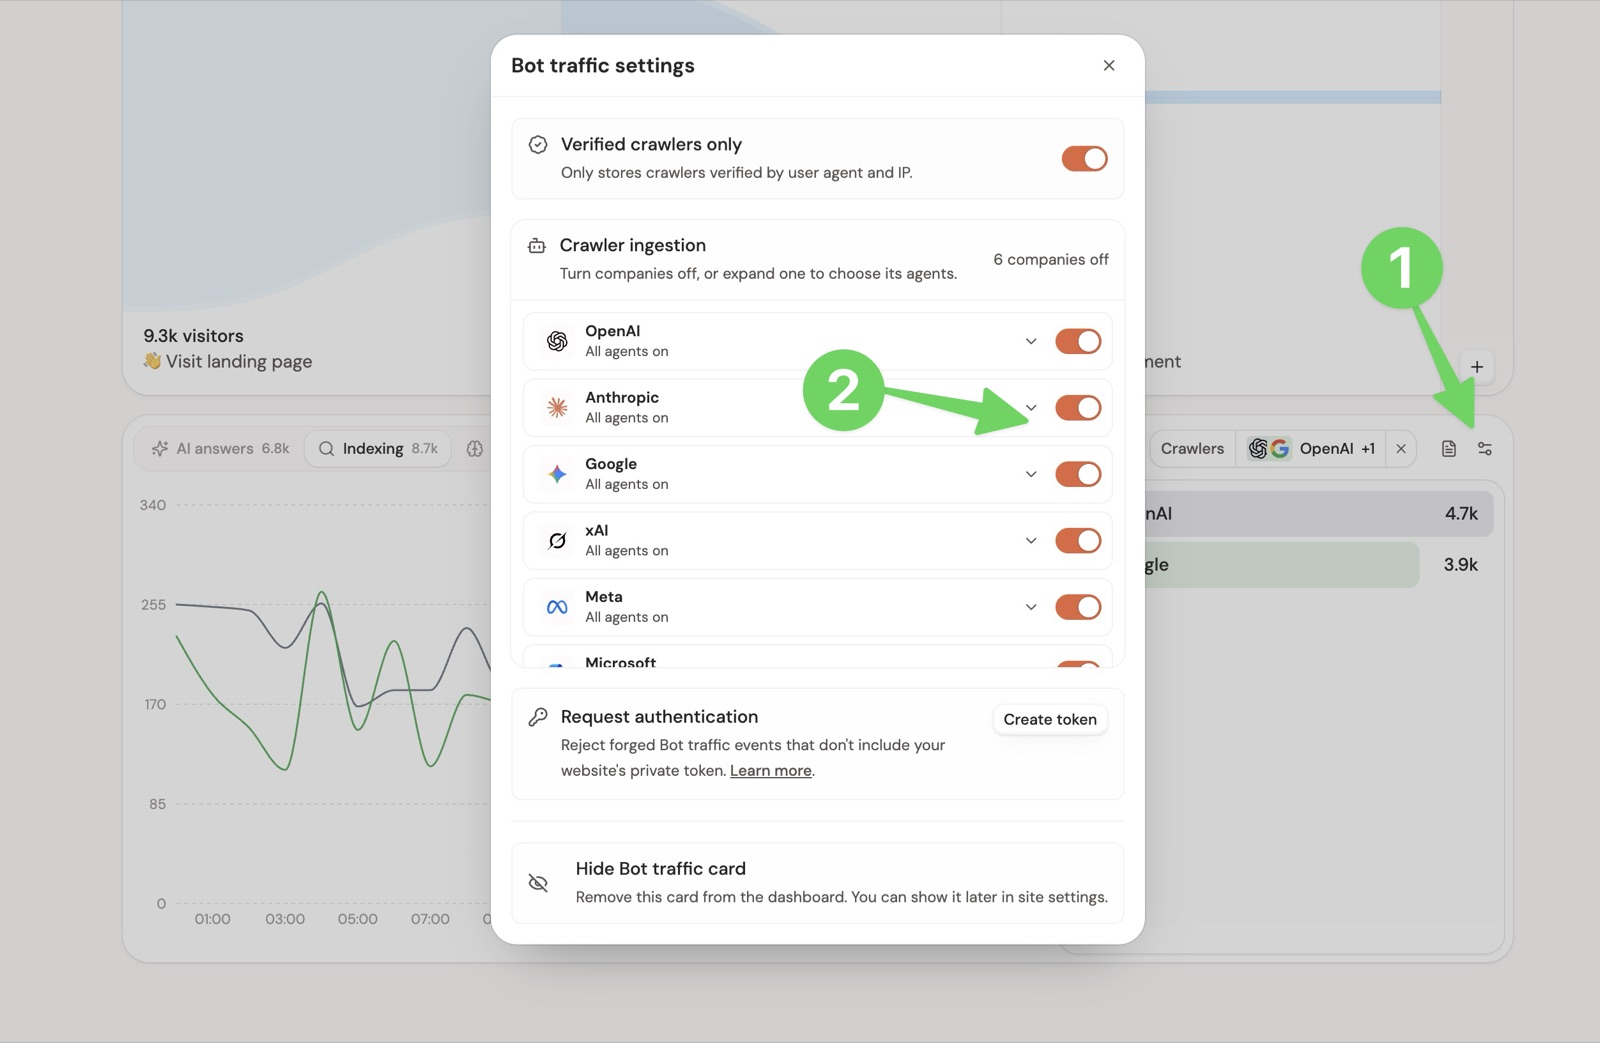Toggle the xAI crawler switch
This screenshot has height=1043, width=1600.
(x=1078, y=540)
